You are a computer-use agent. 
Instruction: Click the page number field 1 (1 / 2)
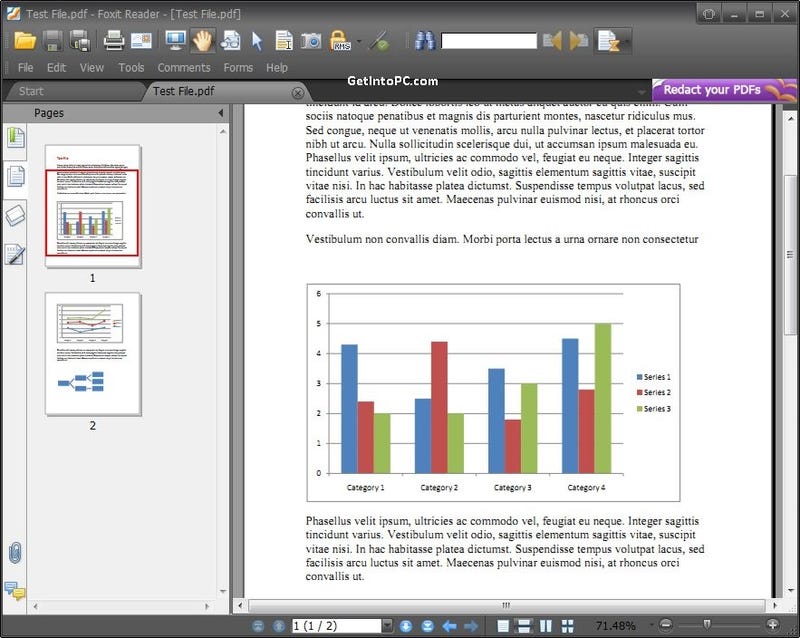pyautogui.click(x=336, y=626)
